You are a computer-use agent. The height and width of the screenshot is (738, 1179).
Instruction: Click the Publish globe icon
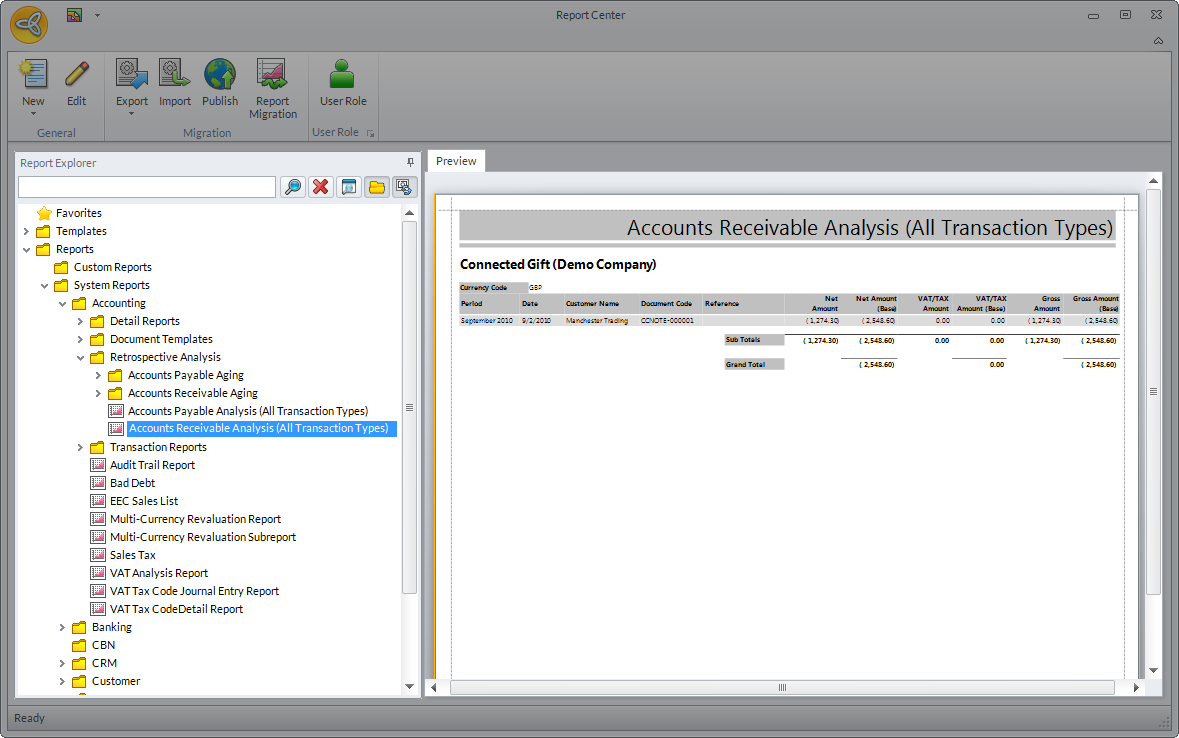(220, 76)
